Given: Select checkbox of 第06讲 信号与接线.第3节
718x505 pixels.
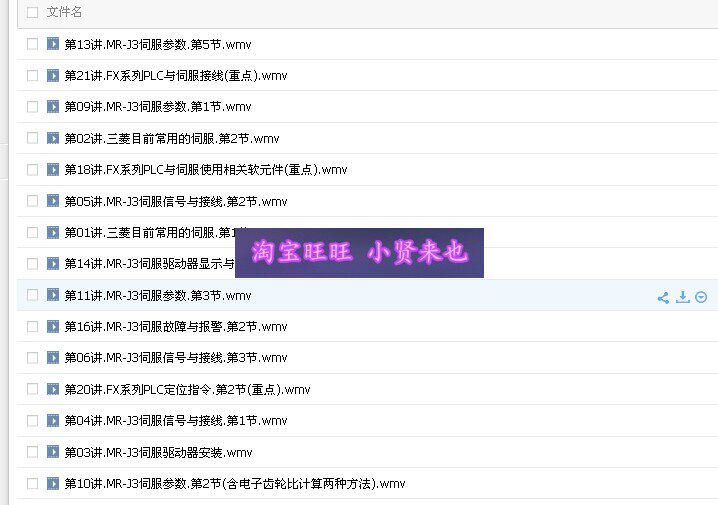Looking at the screenshot, I should click(x=32, y=358).
